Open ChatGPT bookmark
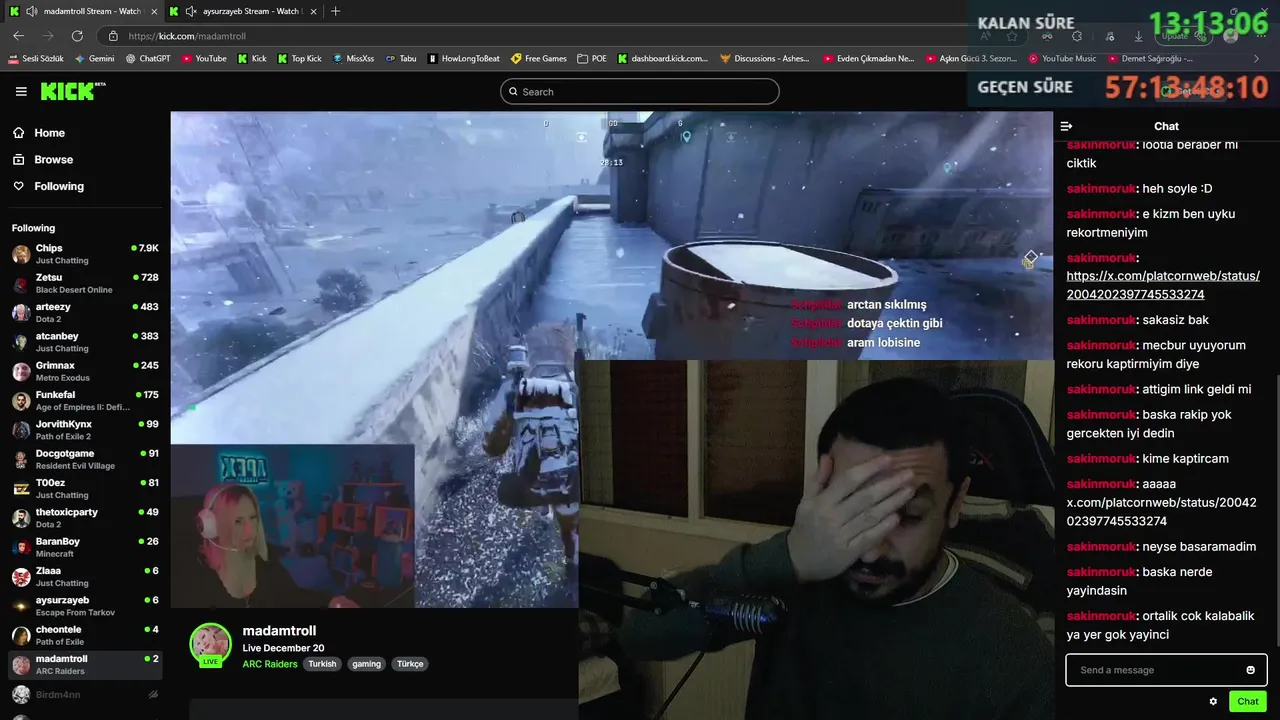 click(148, 59)
